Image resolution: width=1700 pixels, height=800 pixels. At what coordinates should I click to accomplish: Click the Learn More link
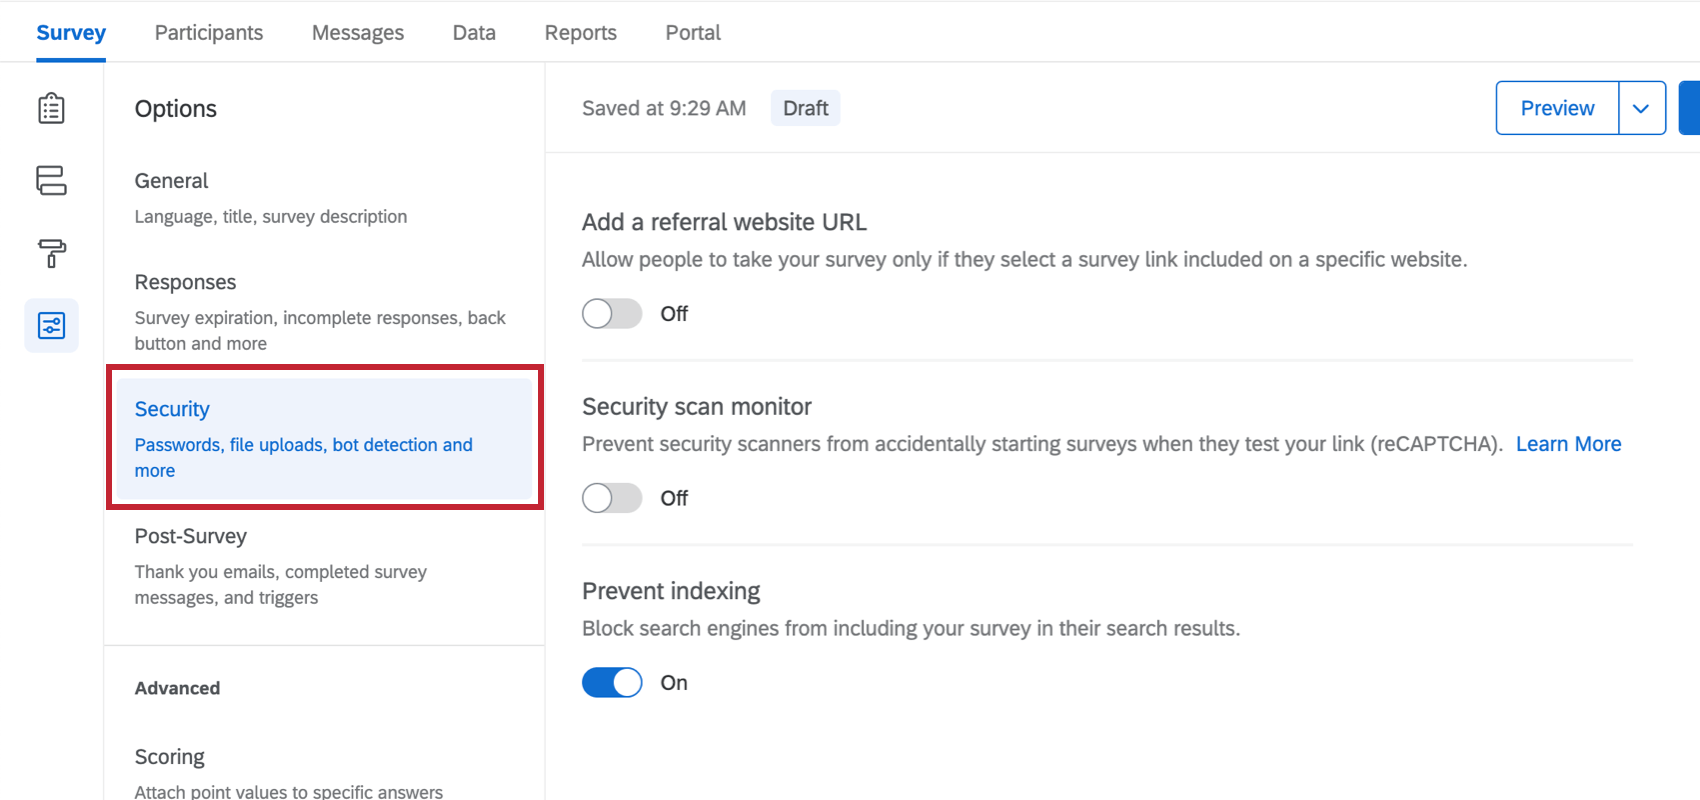click(x=1568, y=444)
